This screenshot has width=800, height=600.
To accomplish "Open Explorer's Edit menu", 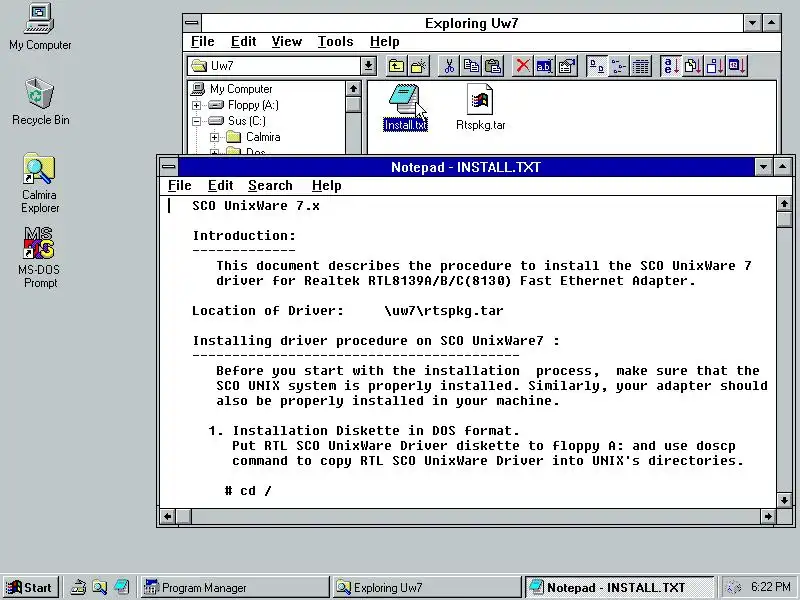I will pyautogui.click(x=243, y=42).
